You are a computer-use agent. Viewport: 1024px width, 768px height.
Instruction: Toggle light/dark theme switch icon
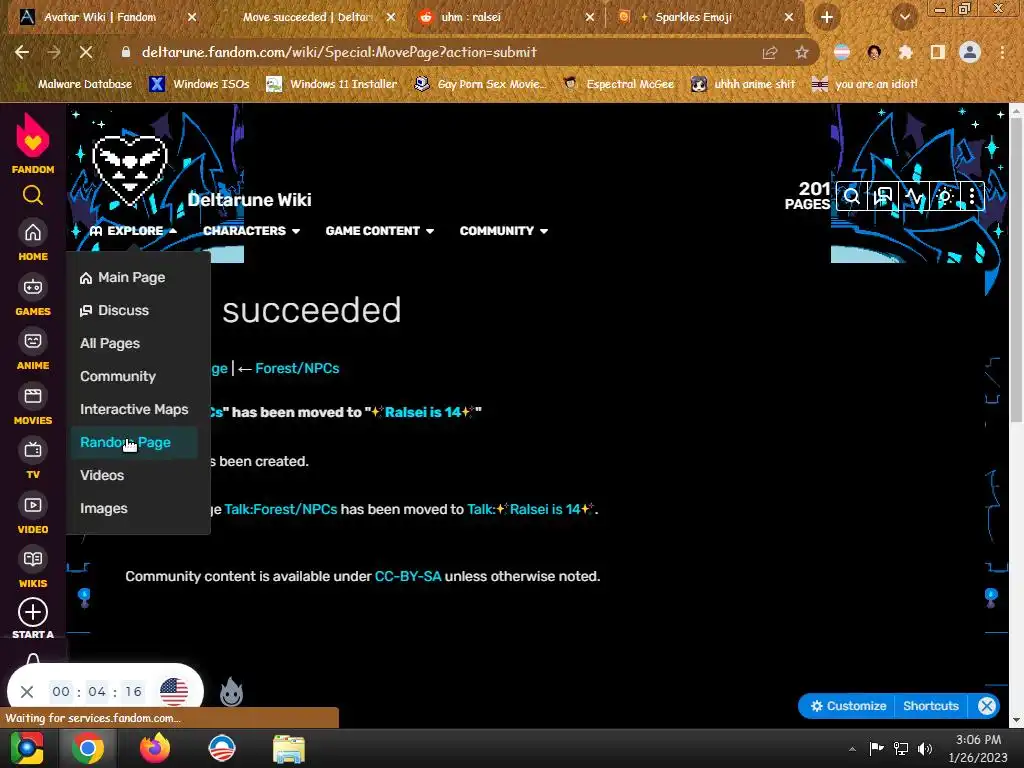tap(944, 196)
